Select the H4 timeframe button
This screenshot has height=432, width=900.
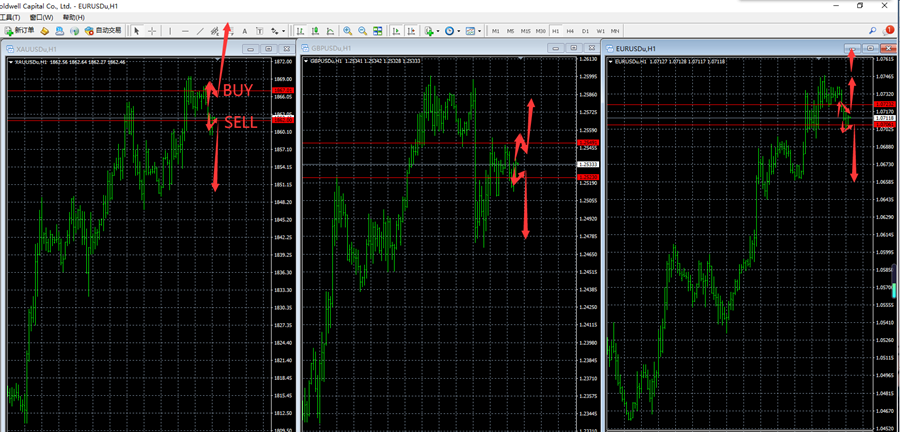[570, 31]
